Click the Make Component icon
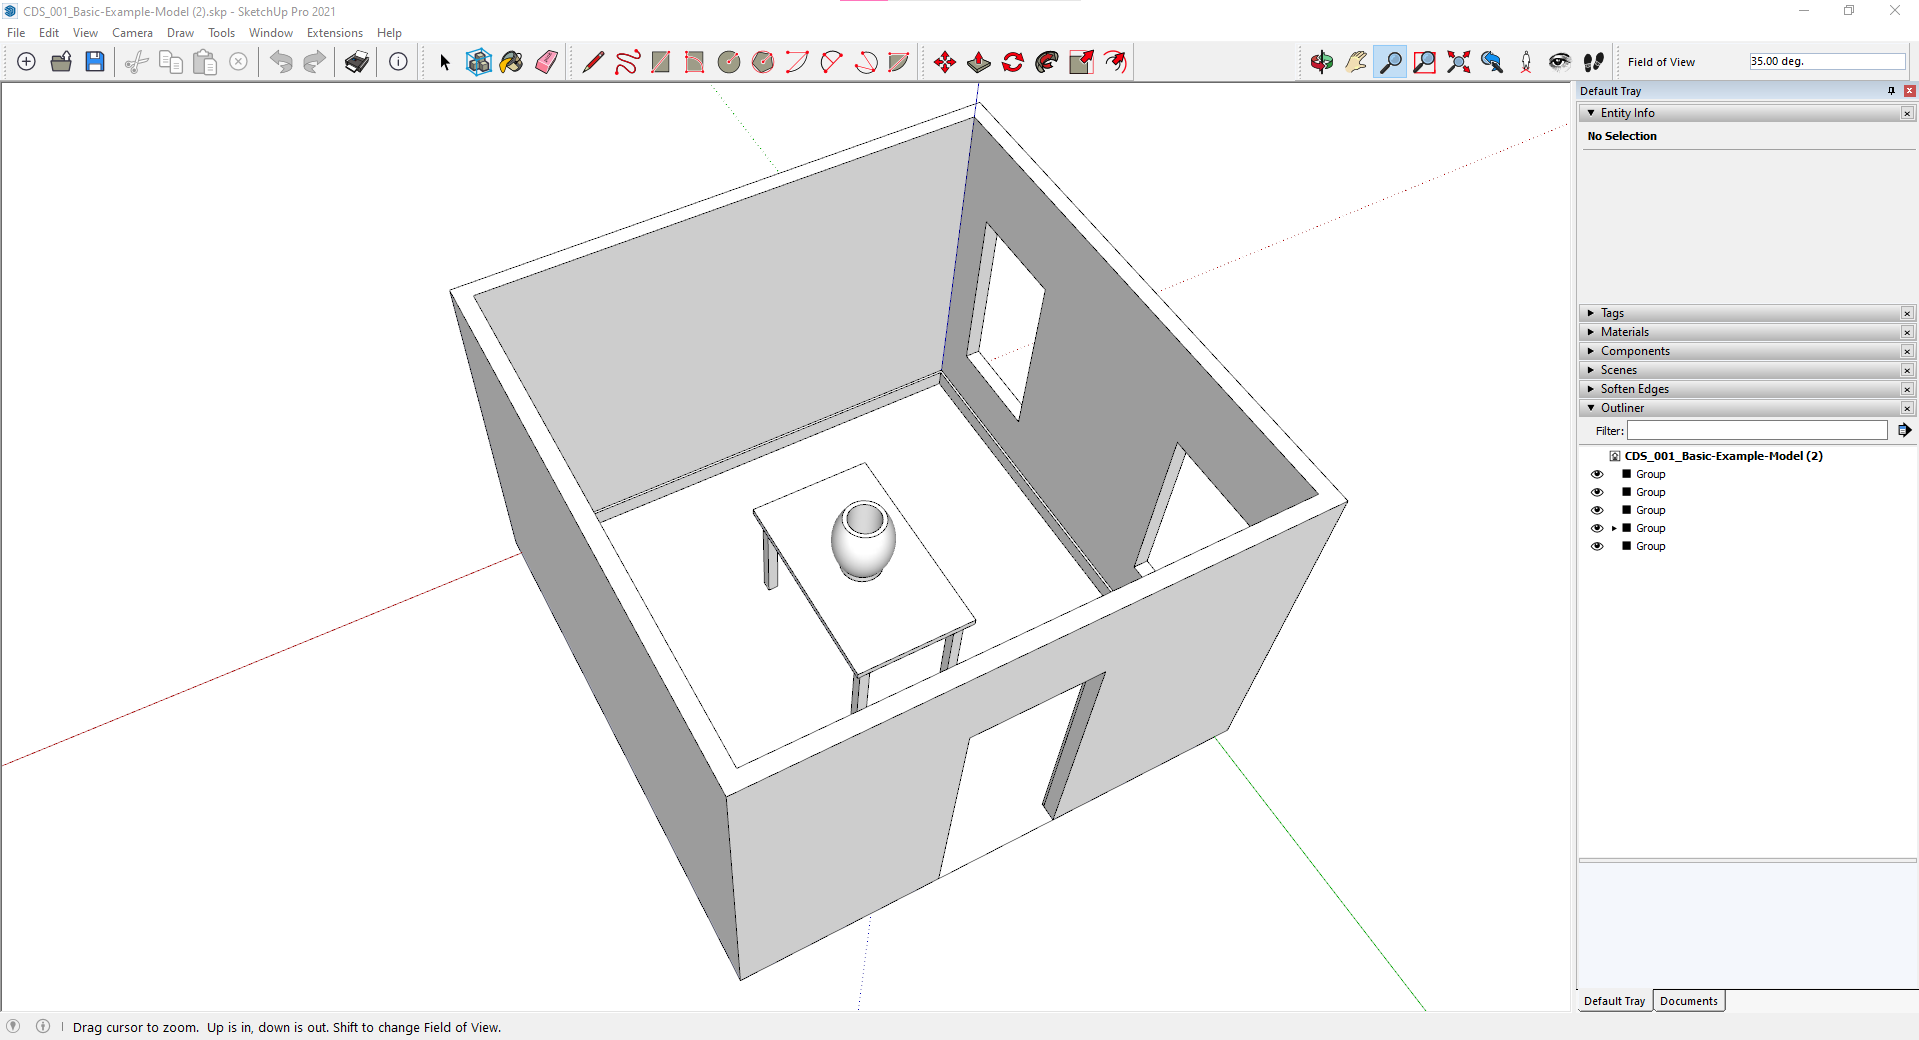 [x=479, y=62]
